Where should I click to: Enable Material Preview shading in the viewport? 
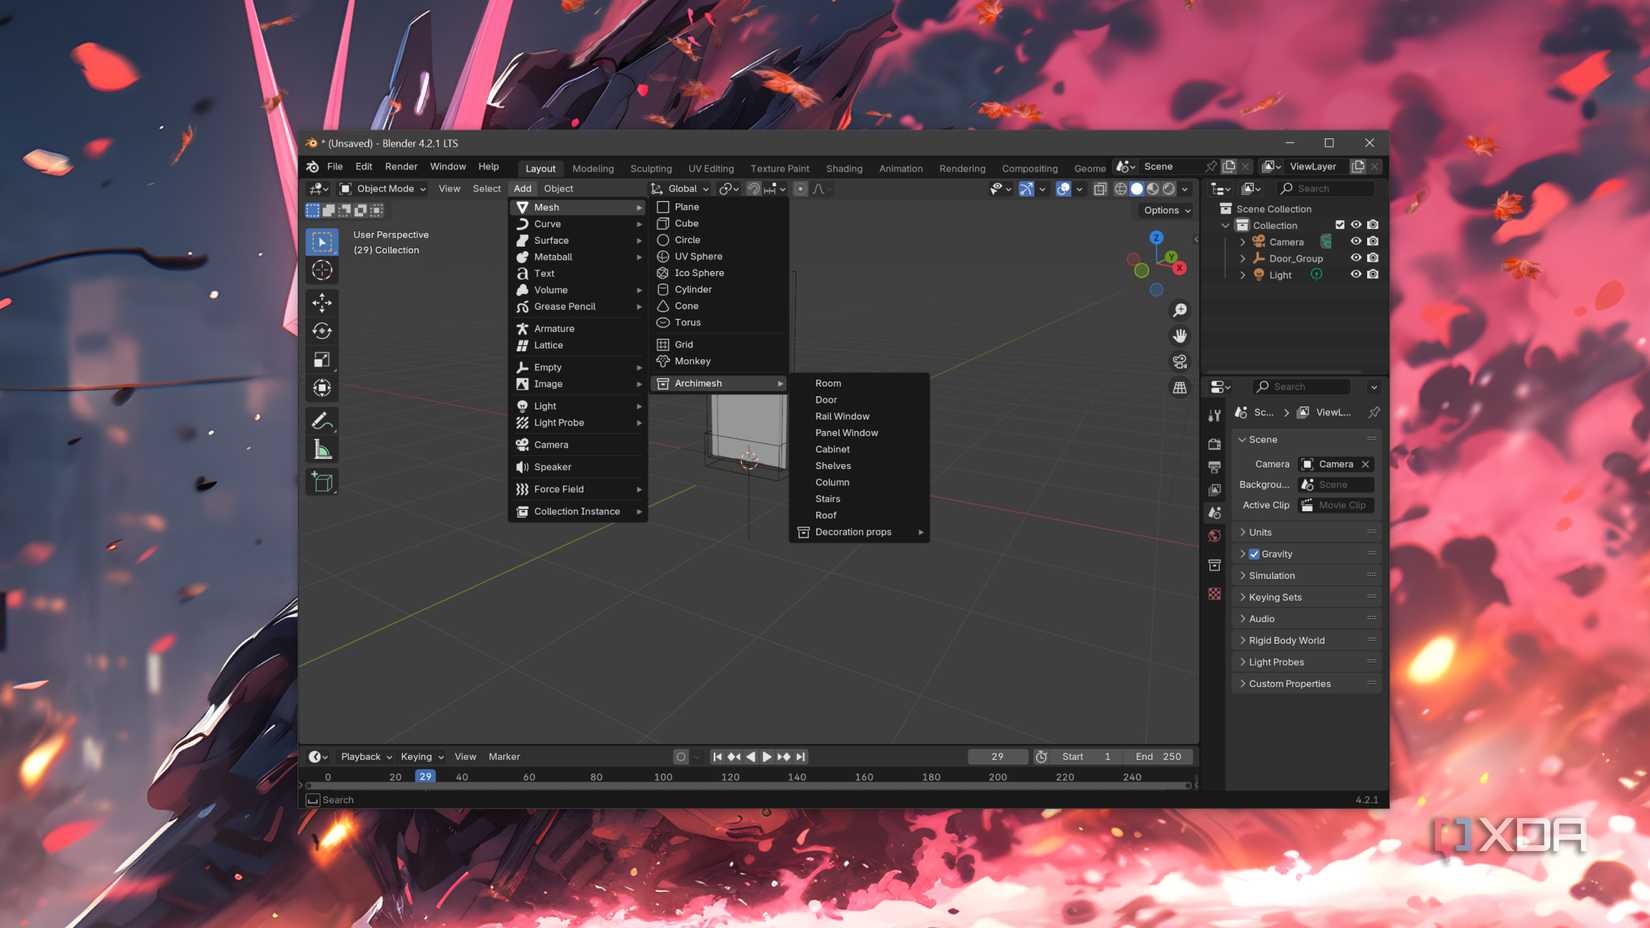tap(1152, 189)
